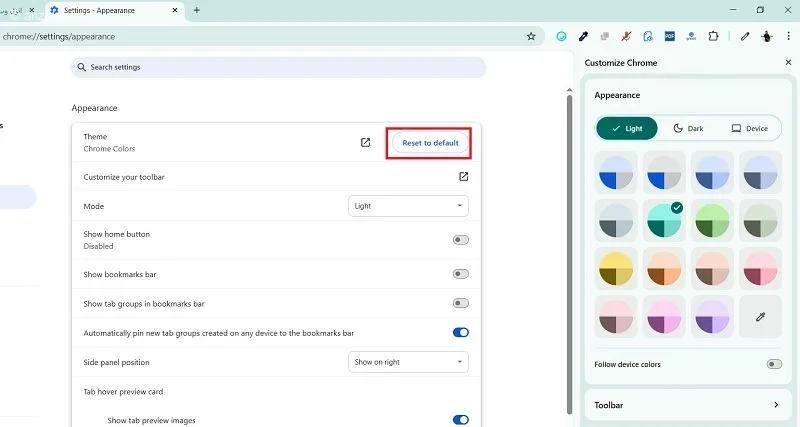The height and width of the screenshot is (427, 800).
Task: Turn on Show bookmarks bar
Action: point(460,274)
